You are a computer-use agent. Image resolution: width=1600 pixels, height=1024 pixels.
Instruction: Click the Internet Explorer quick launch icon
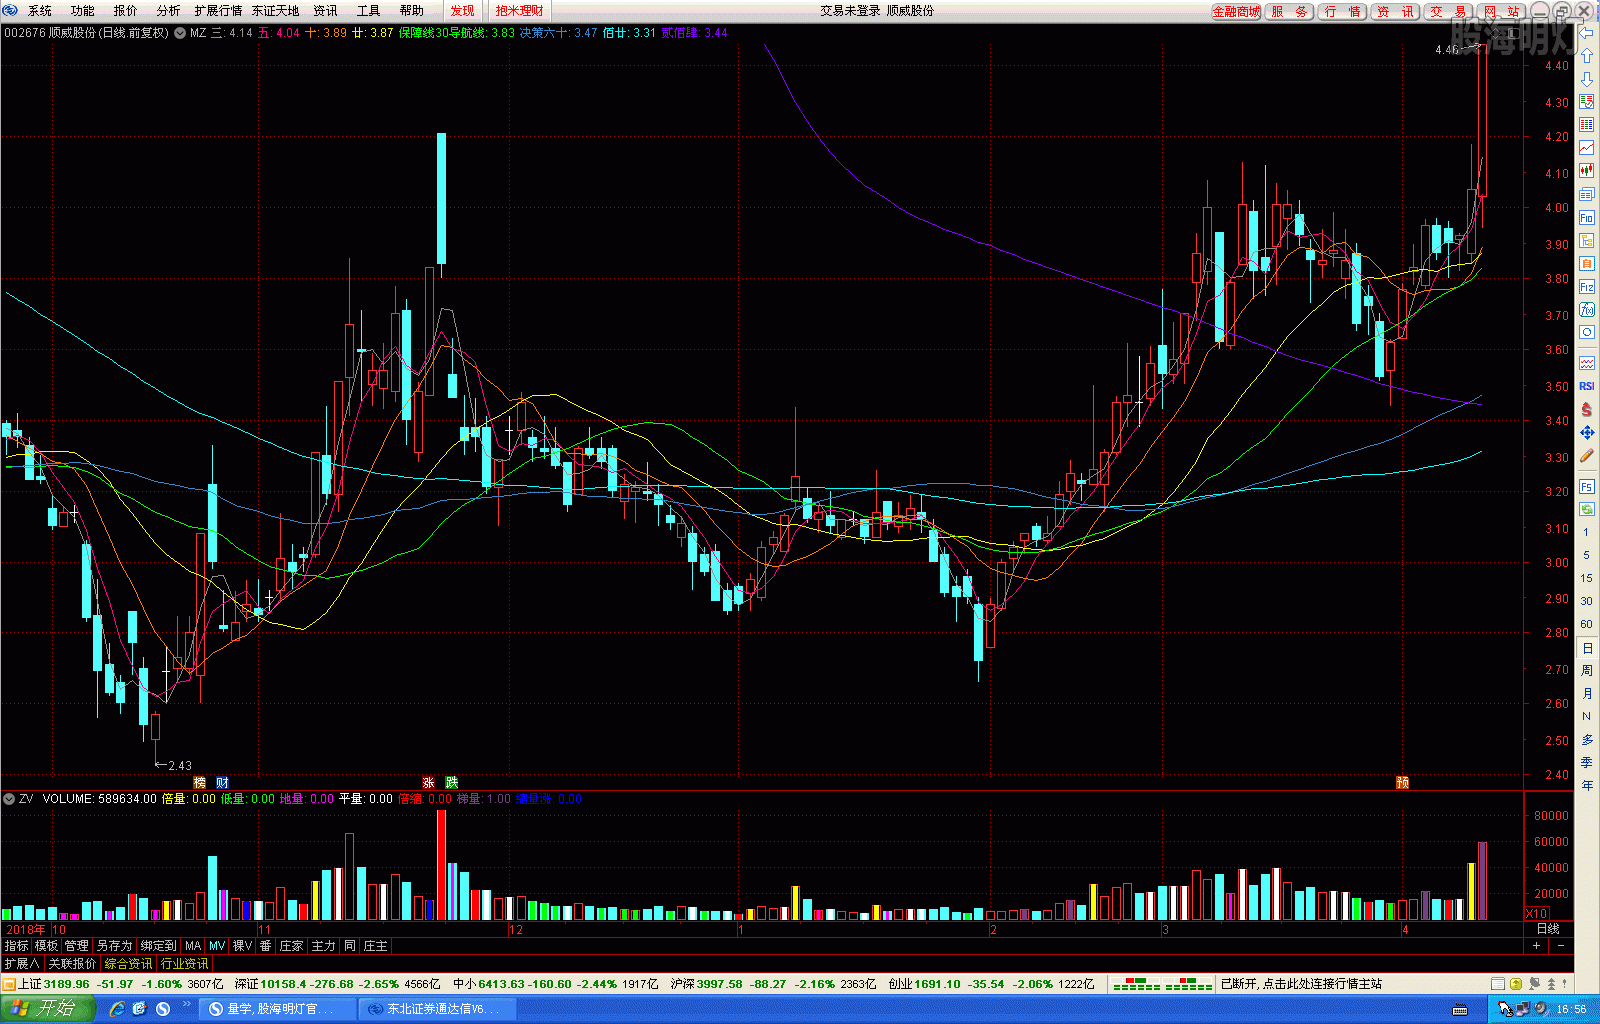pyautogui.click(x=117, y=1008)
